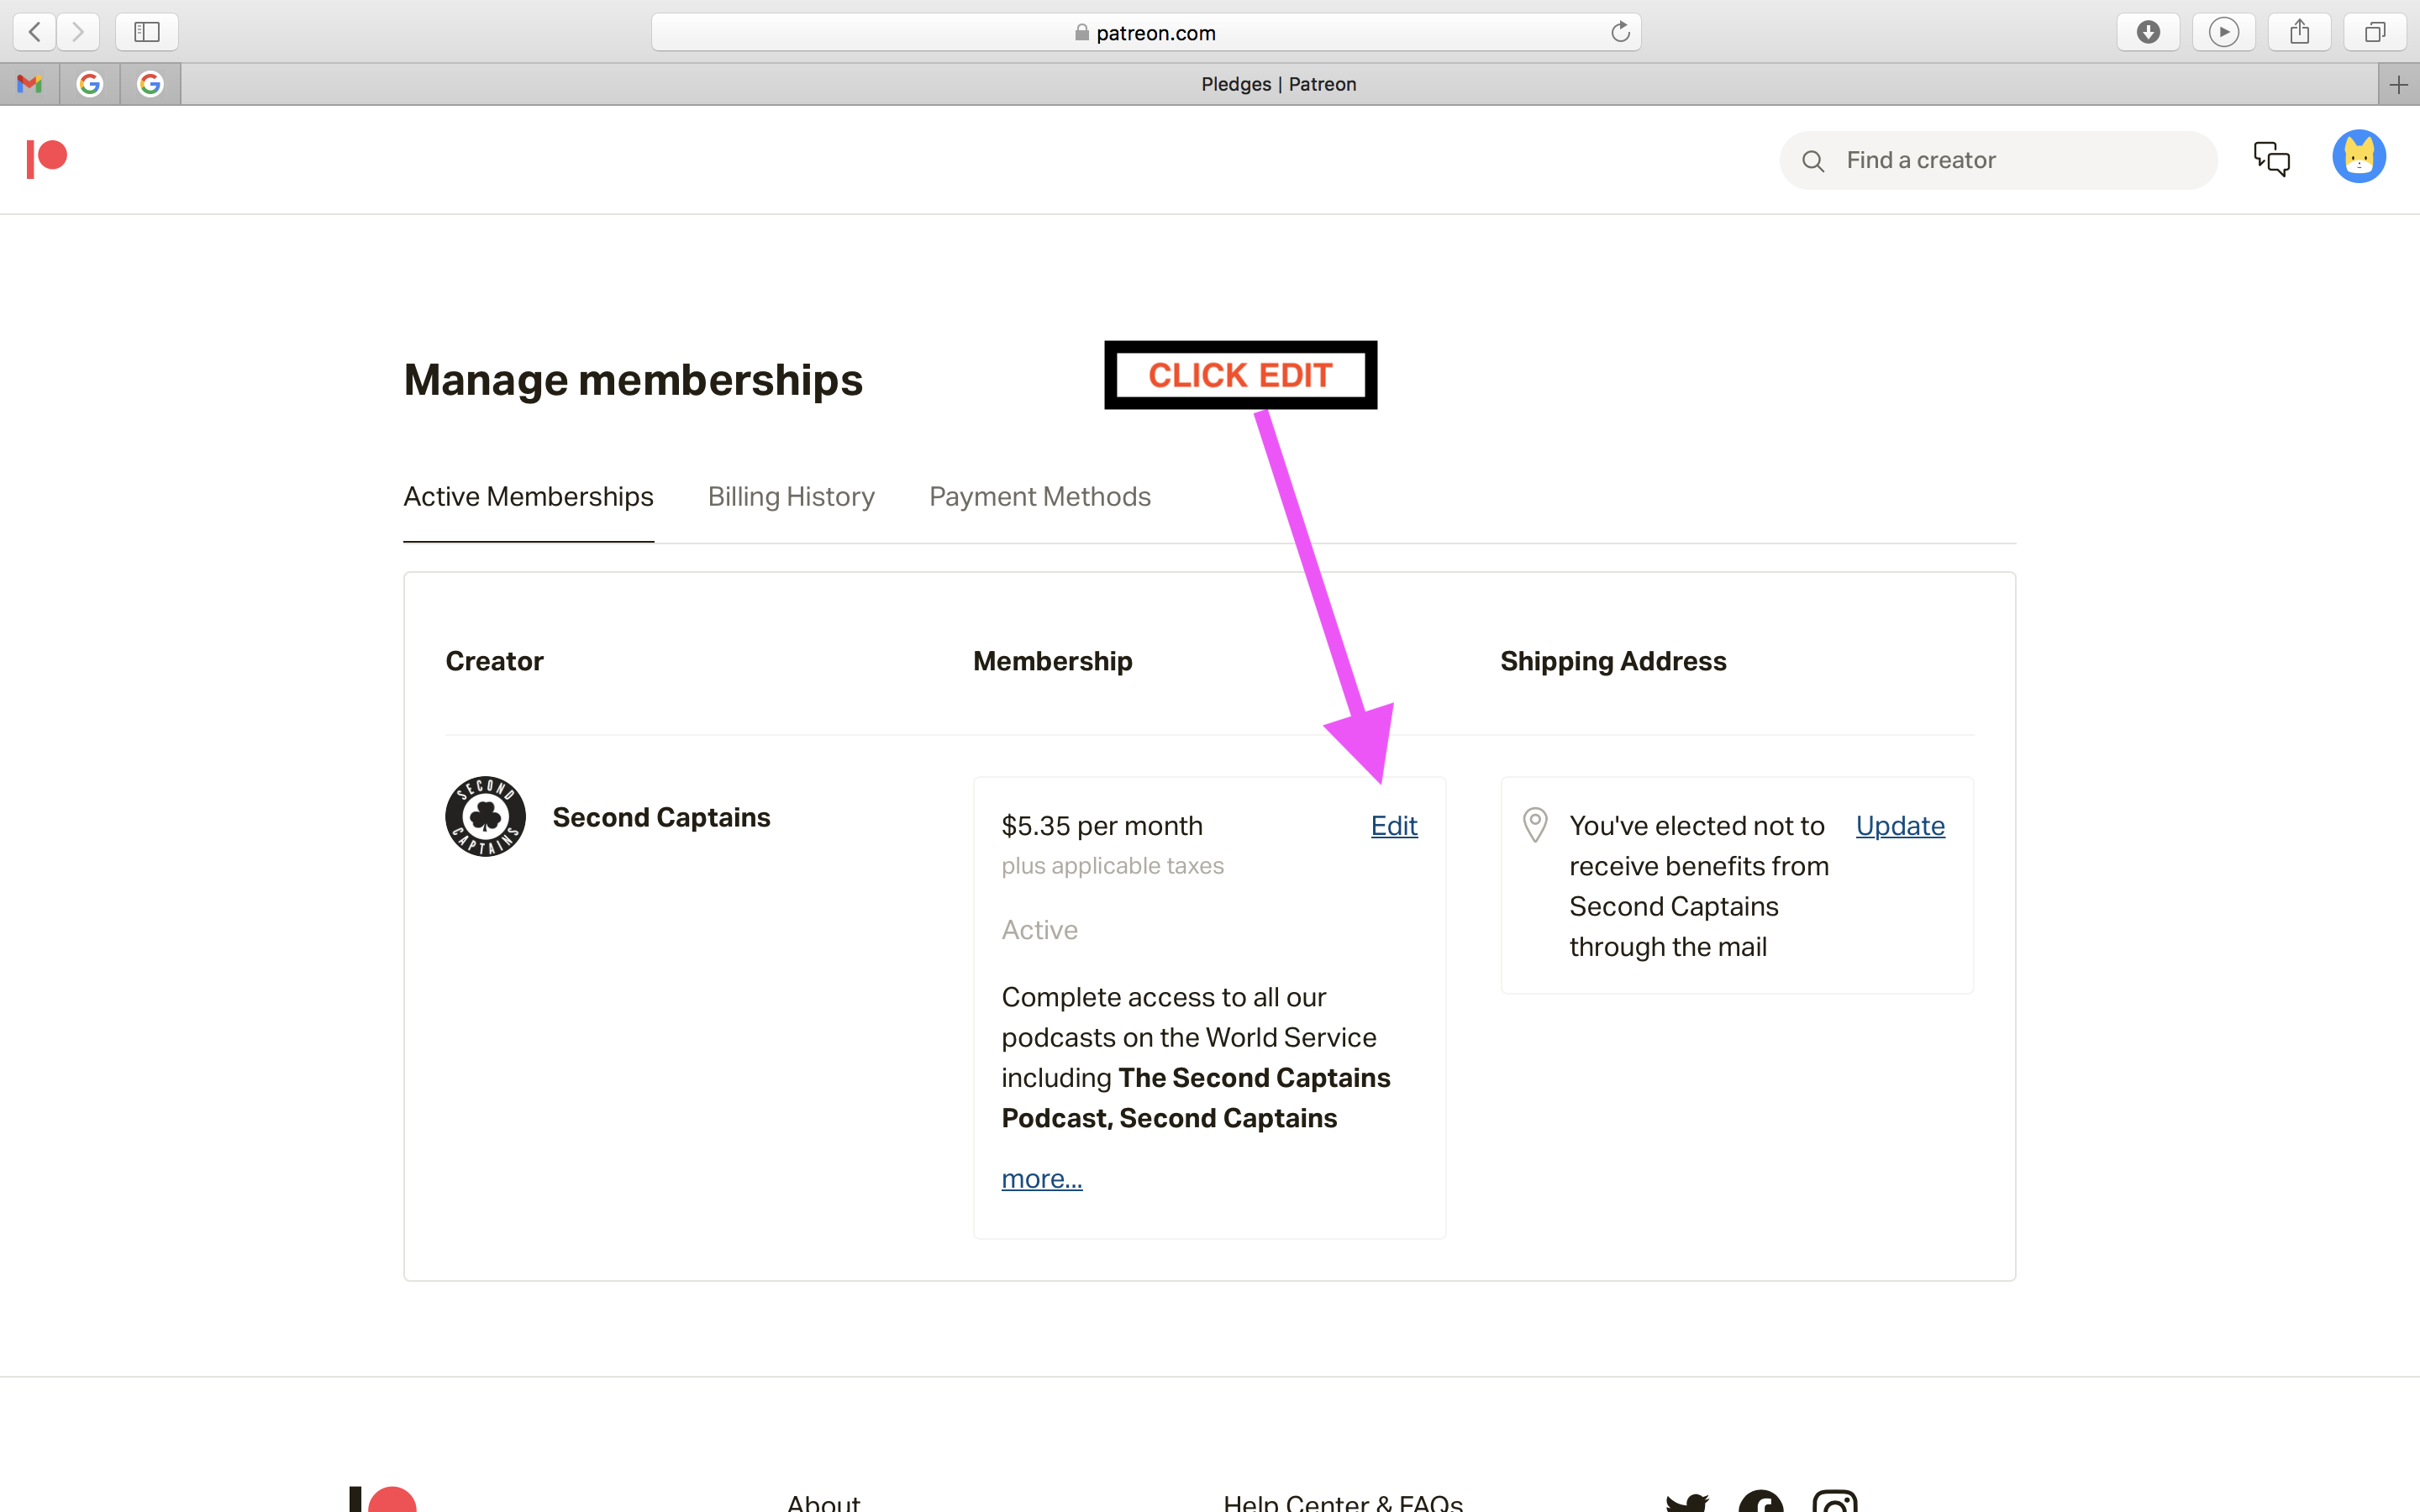This screenshot has height=1512, width=2420.
Task: Toggle the Safari sidebar button
Action: pyautogui.click(x=147, y=32)
